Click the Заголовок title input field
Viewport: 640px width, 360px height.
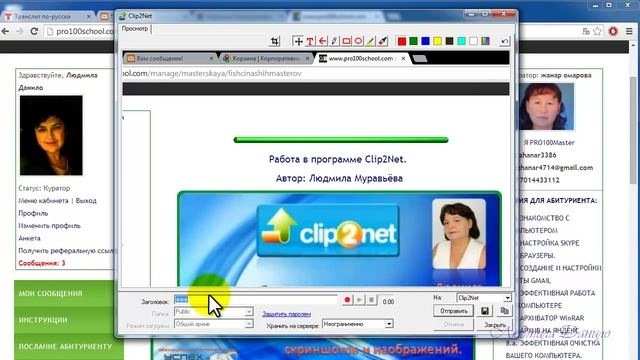(x=256, y=300)
